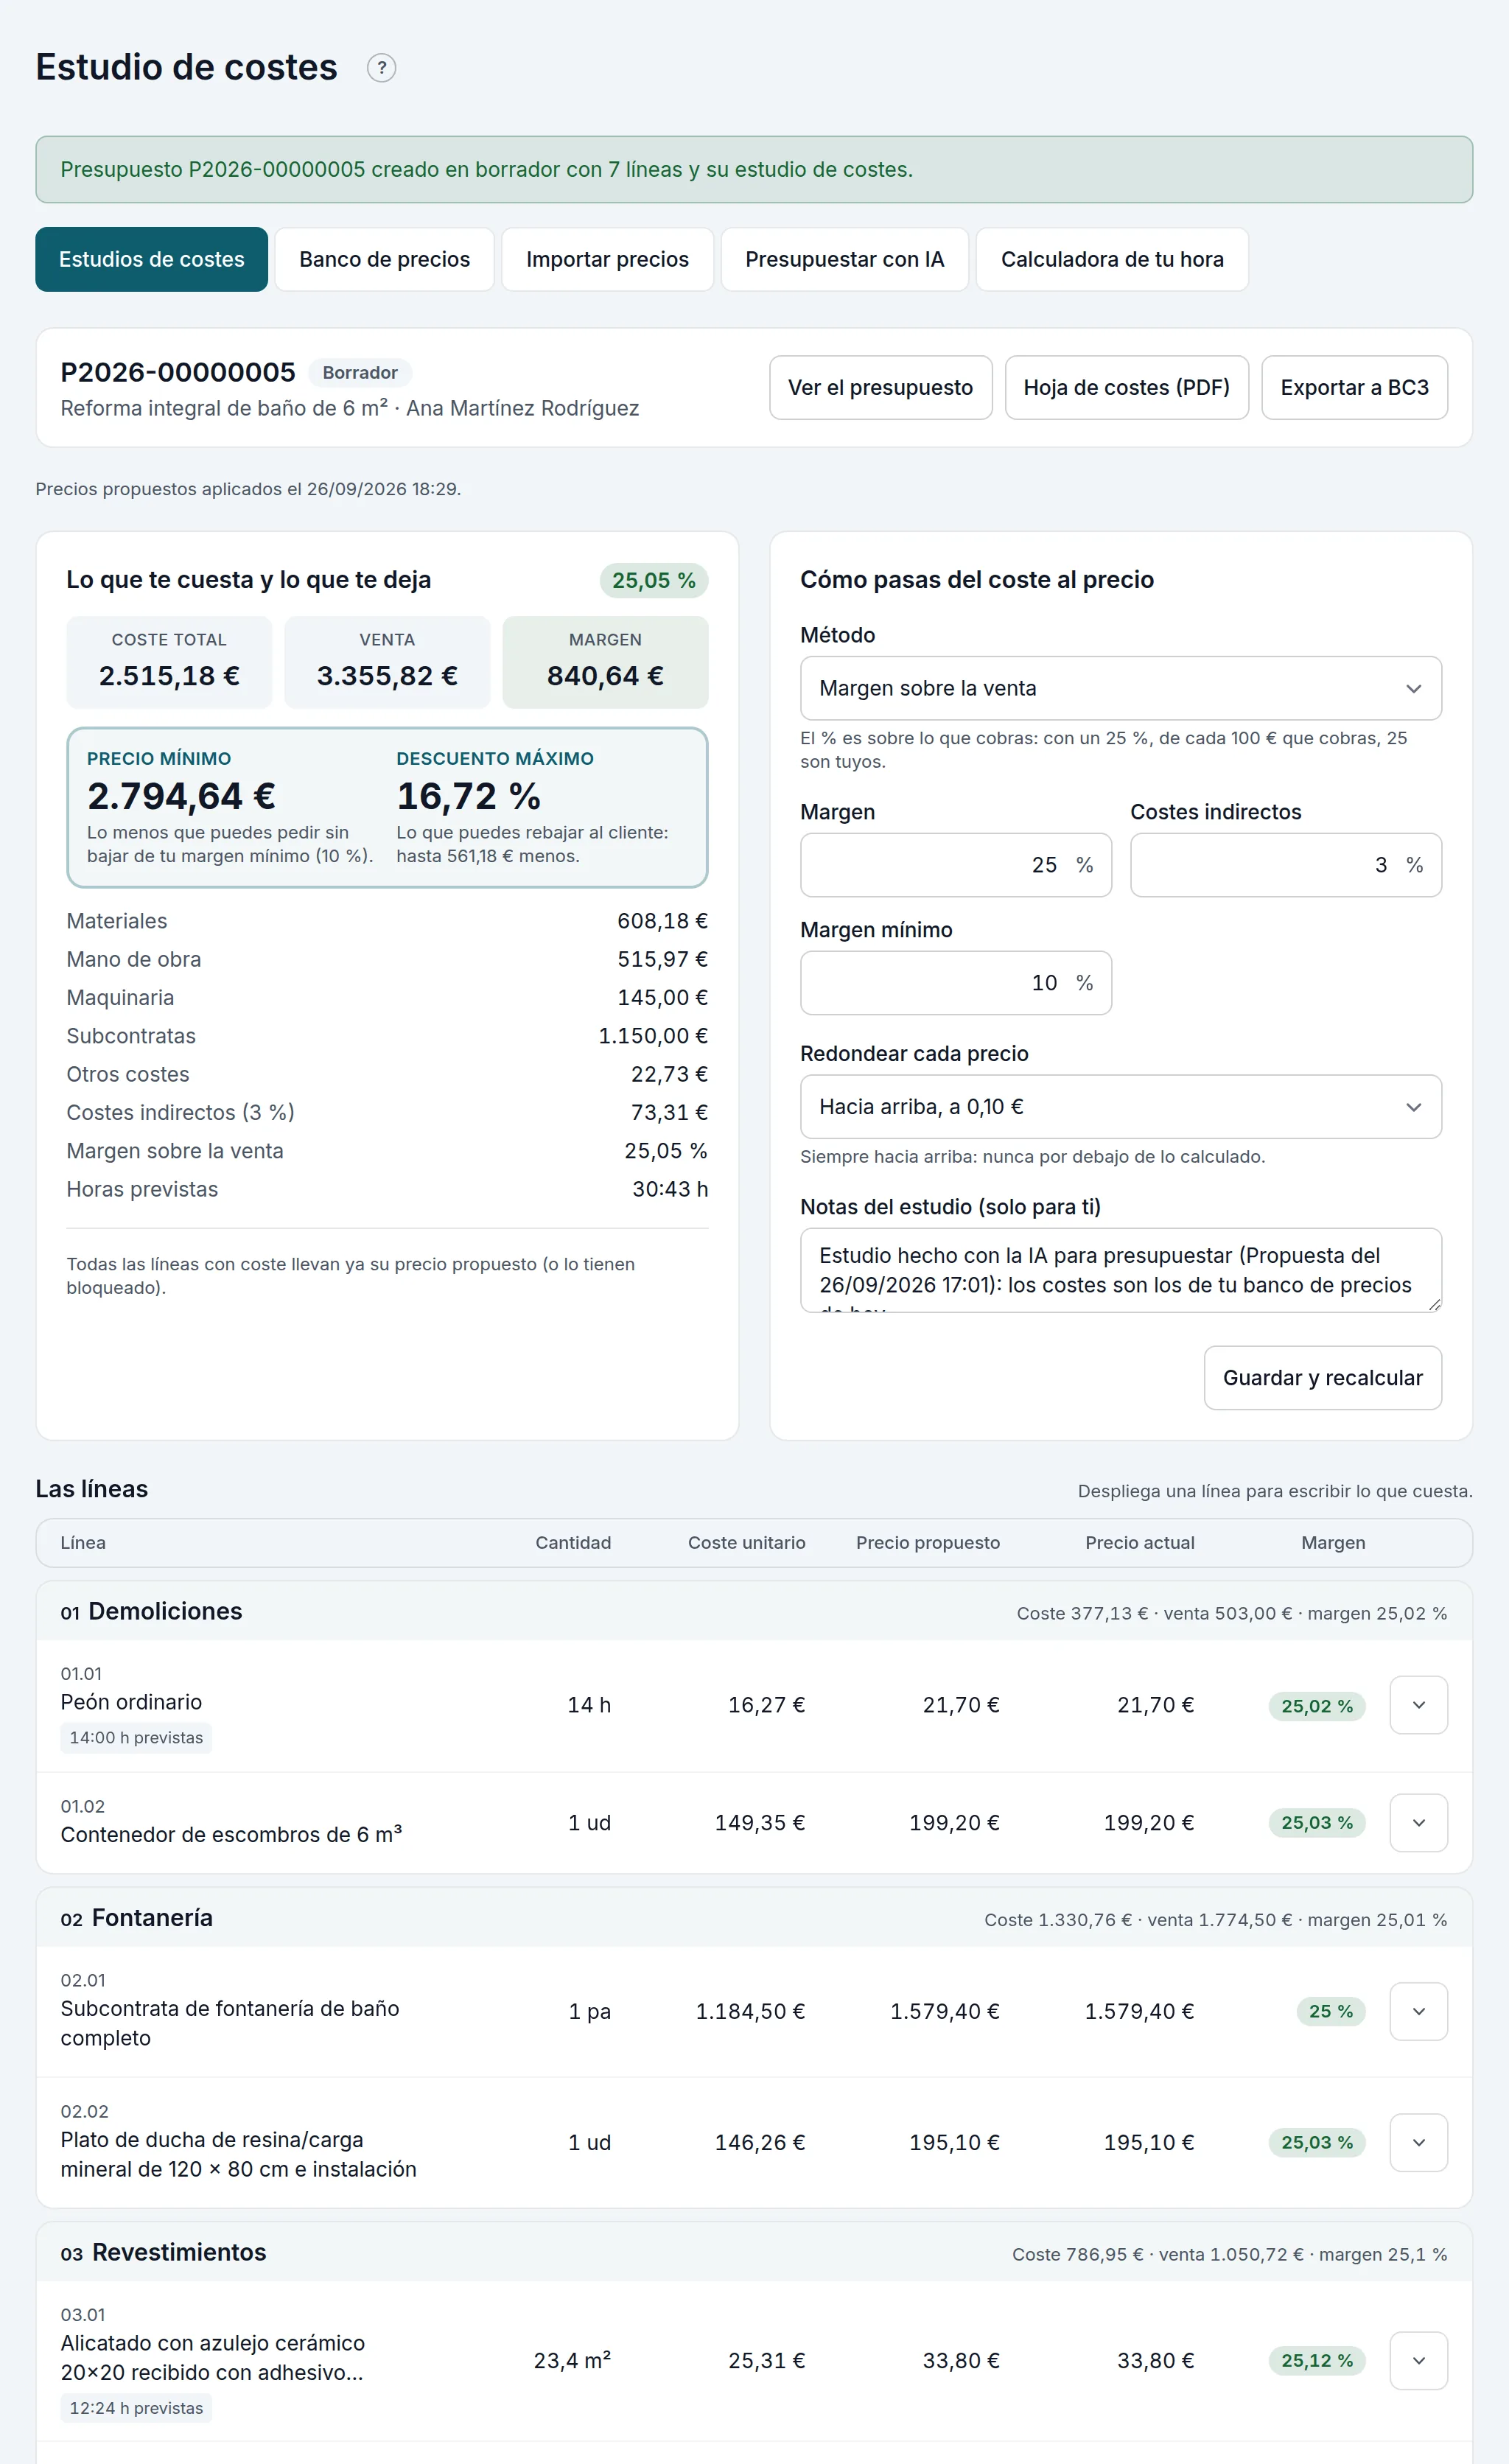This screenshot has height=2464, width=1509.
Task: Expand line 03.01 Alicatado con azulejo
Action: point(1418,2361)
